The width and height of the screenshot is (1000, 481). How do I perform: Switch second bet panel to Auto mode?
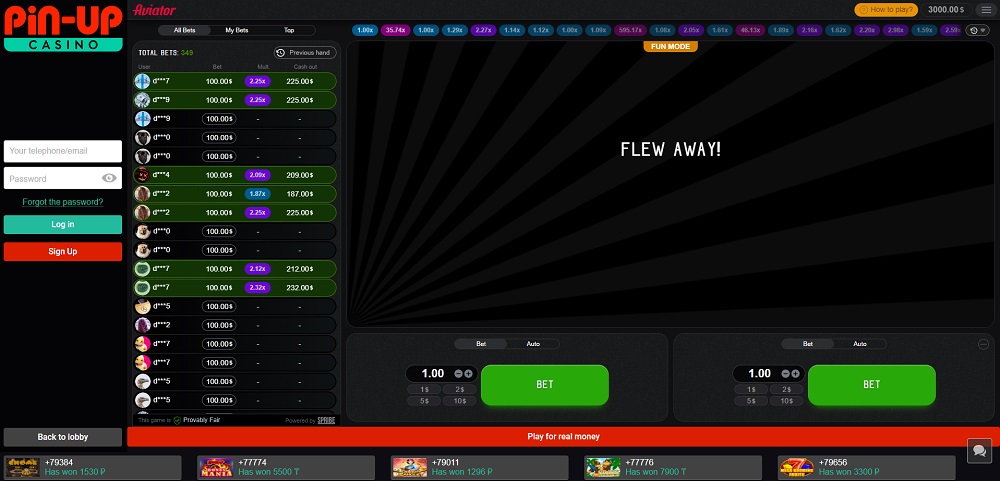tap(860, 344)
